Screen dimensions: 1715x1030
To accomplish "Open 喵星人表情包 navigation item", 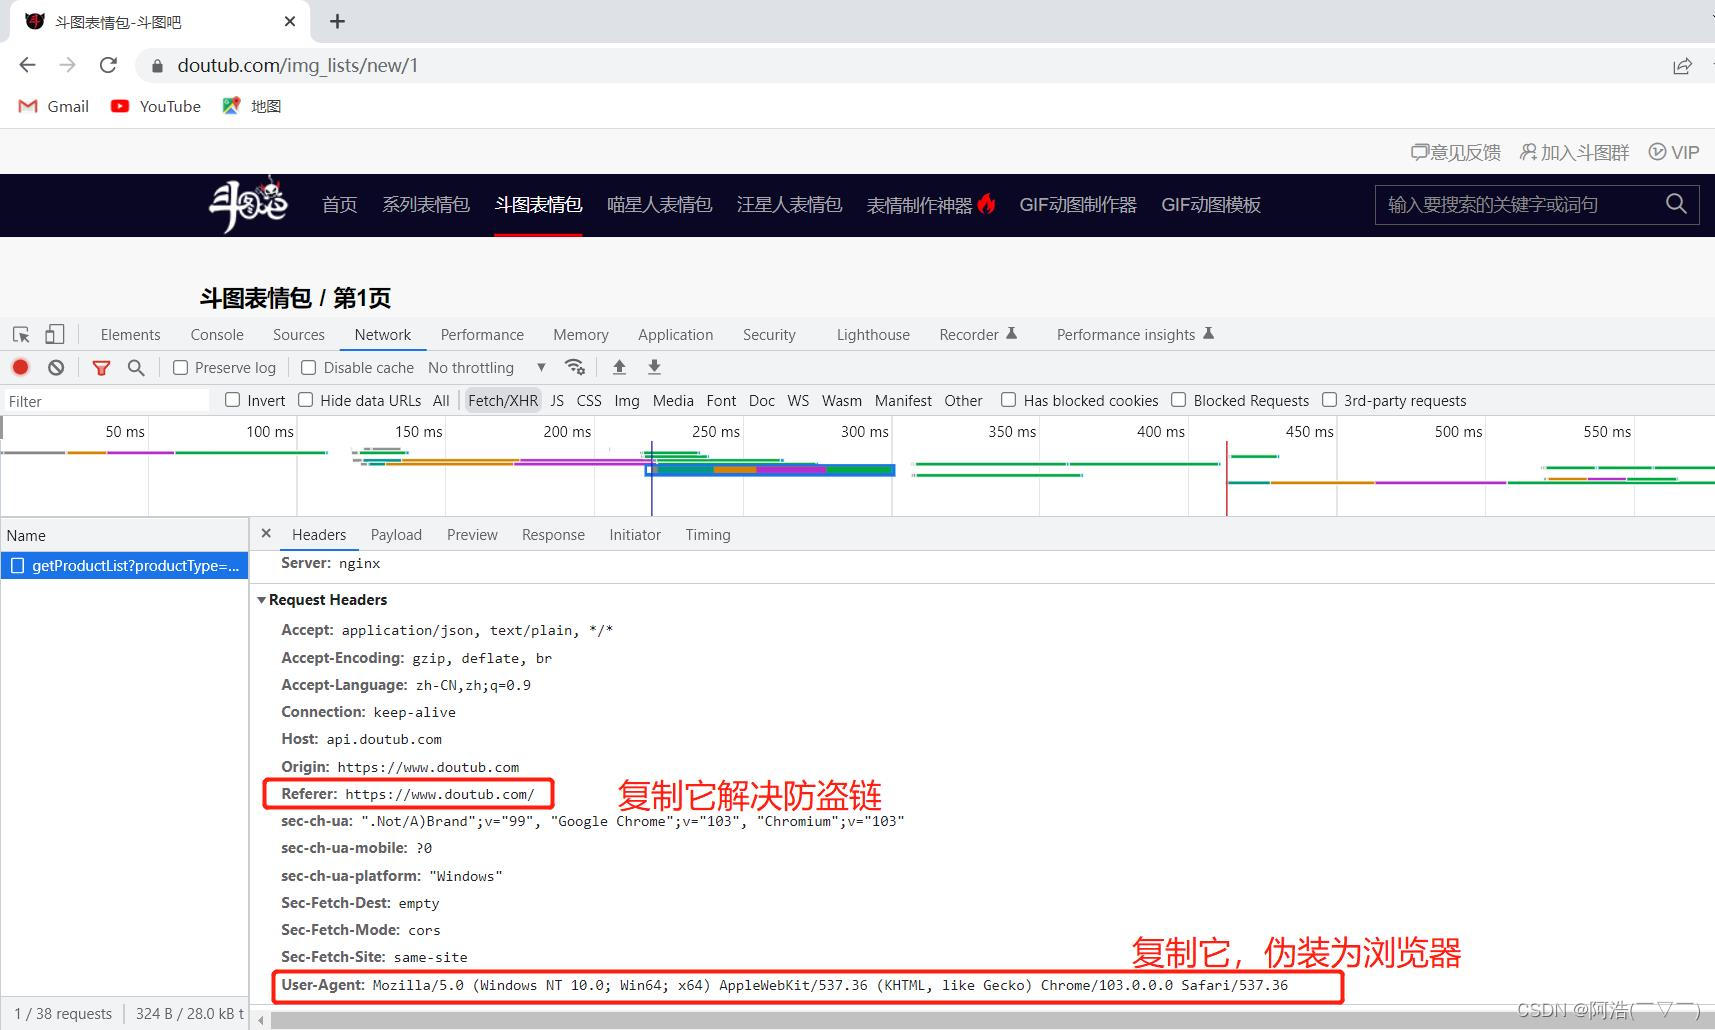I will click(660, 205).
